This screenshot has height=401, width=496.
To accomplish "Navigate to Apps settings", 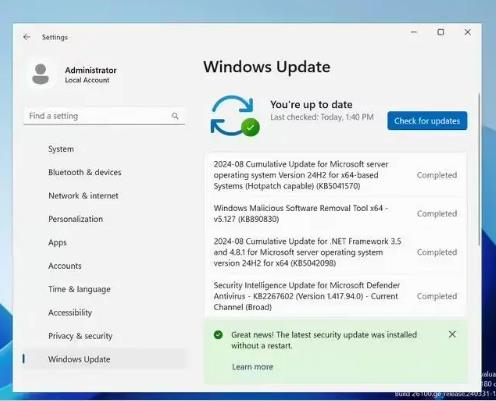I will click(x=57, y=243).
